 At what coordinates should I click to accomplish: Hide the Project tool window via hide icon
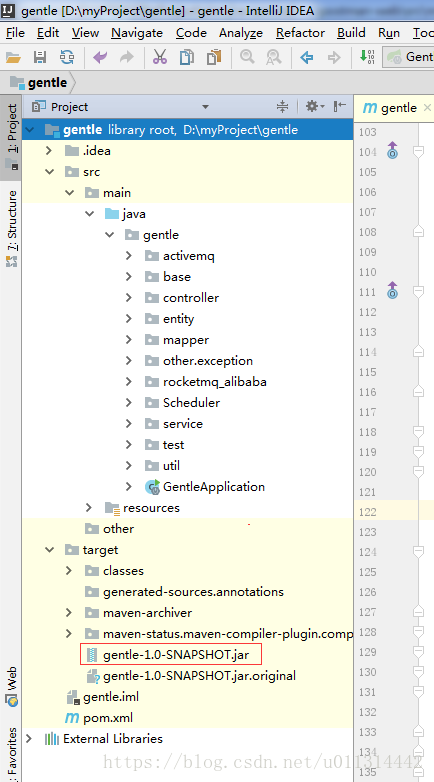pyautogui.click(x=340, y=106)
